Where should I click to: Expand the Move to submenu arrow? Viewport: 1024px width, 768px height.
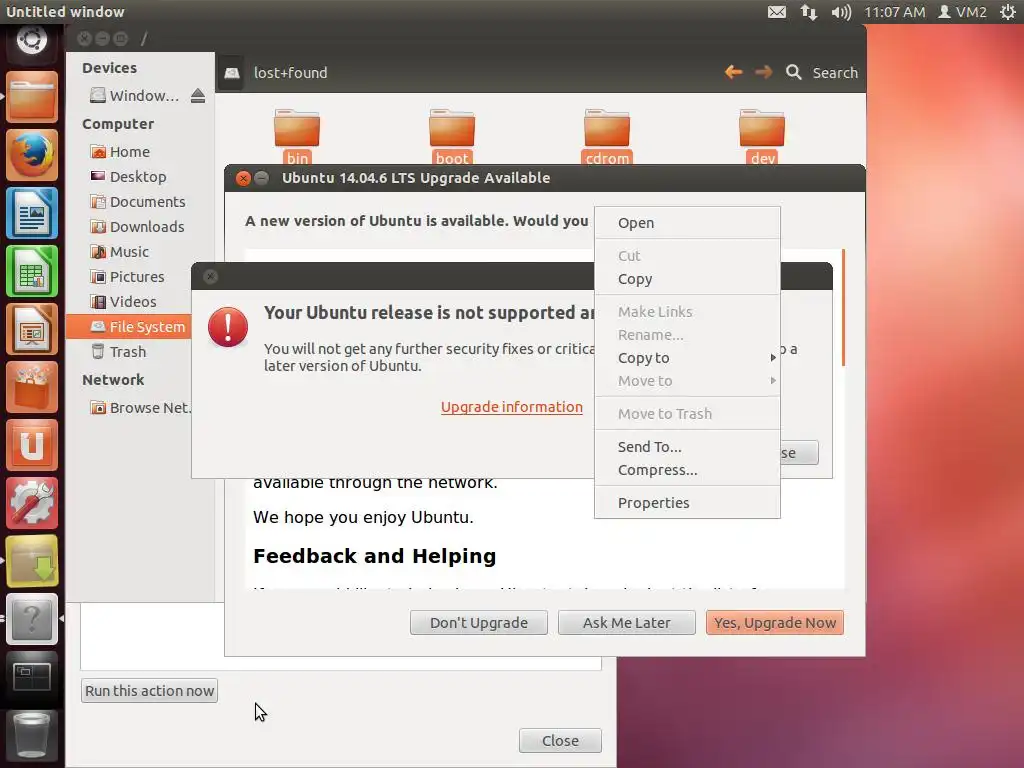[x=773, y=381]
